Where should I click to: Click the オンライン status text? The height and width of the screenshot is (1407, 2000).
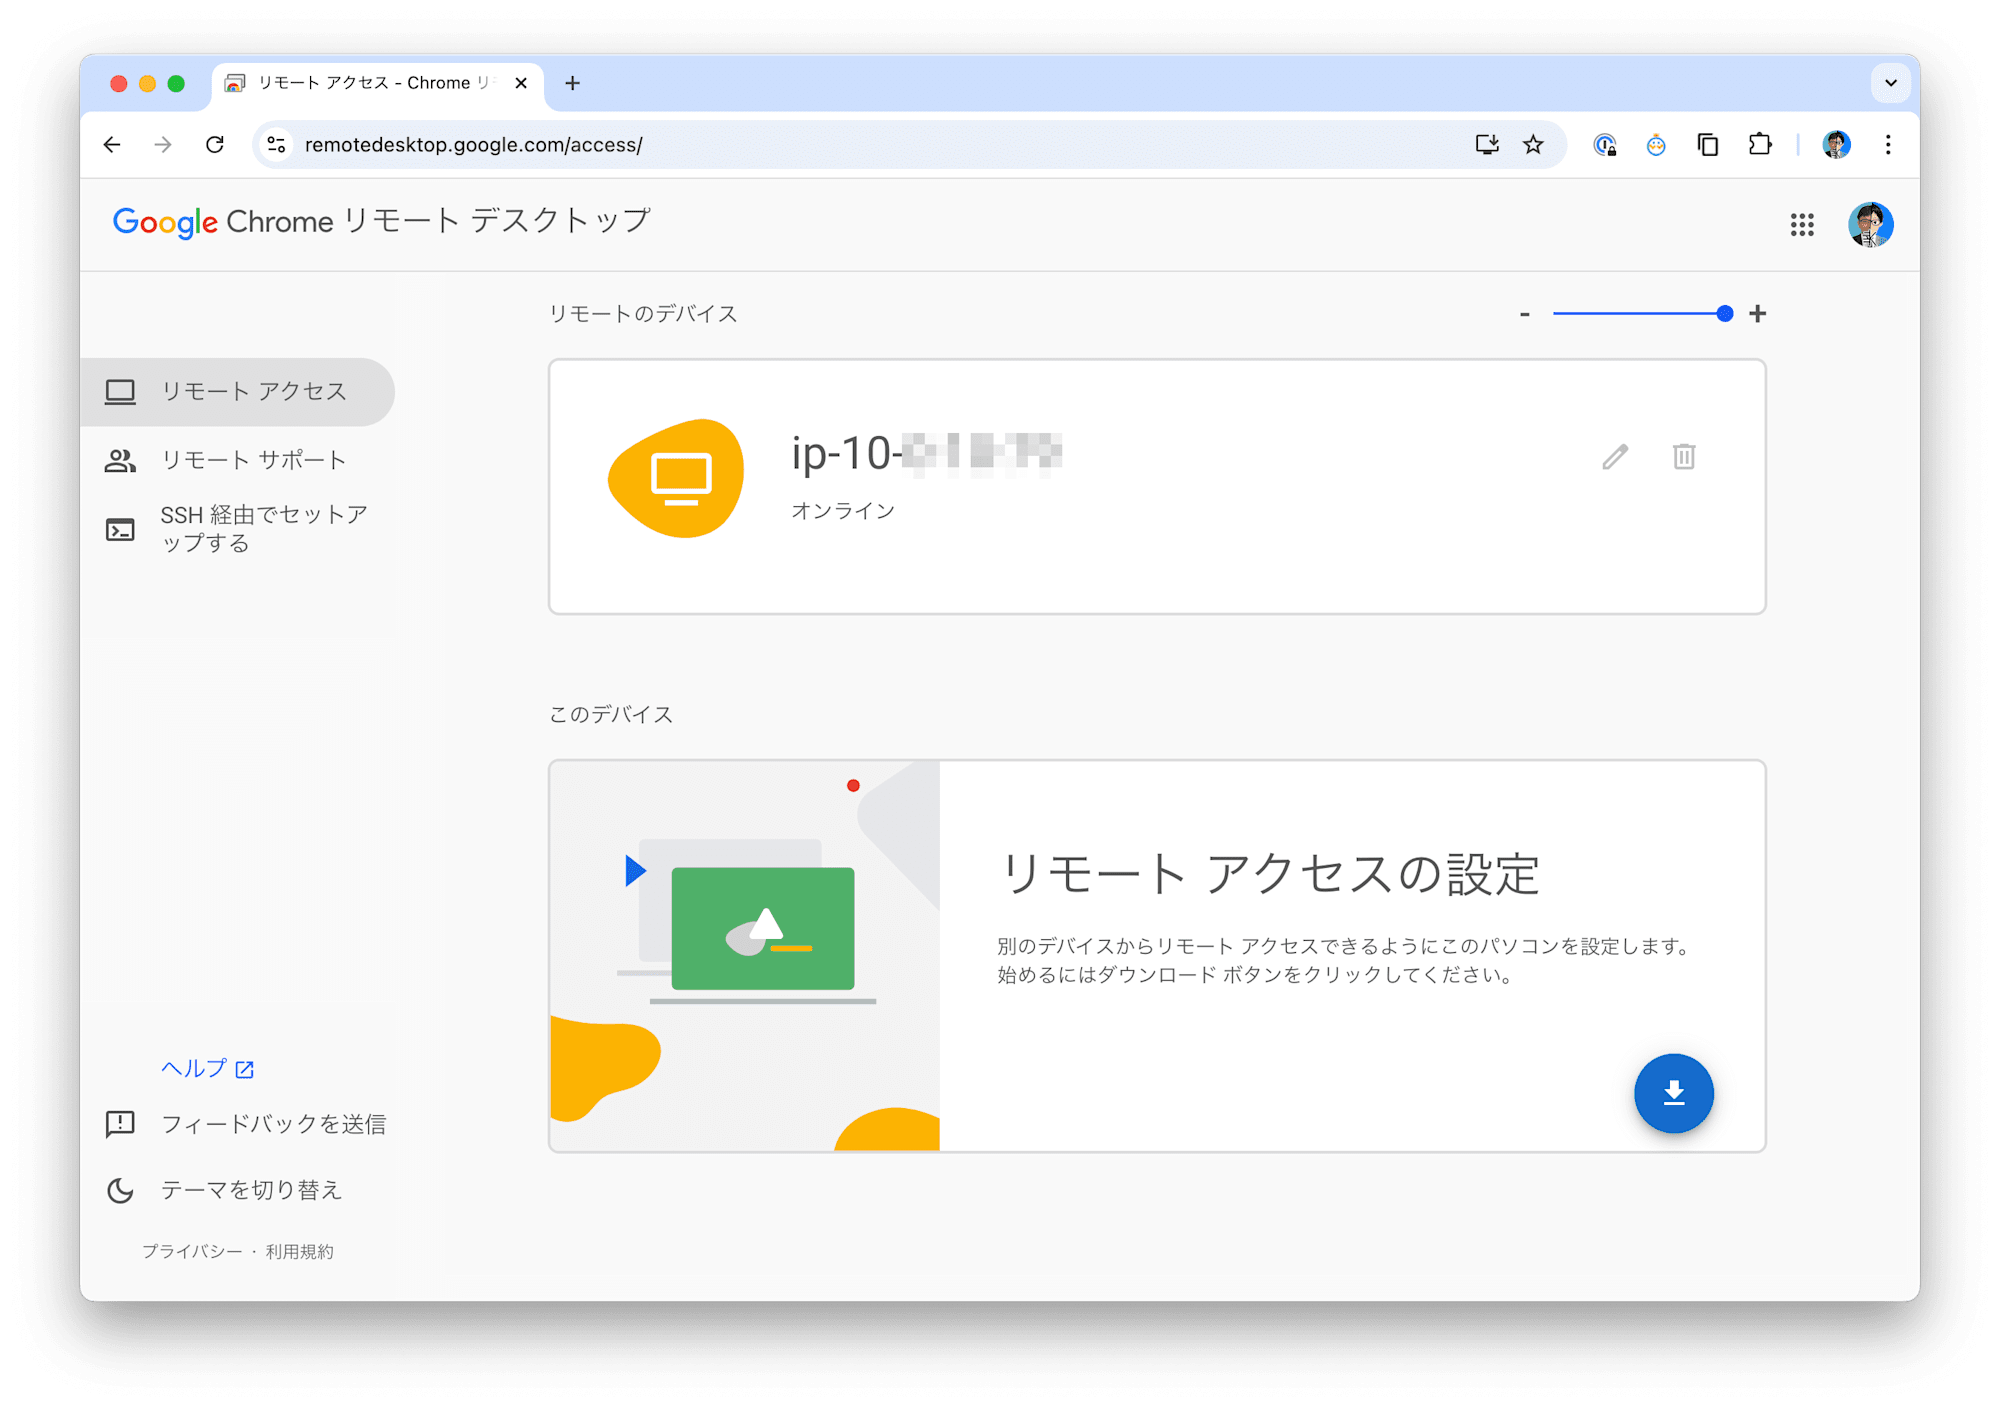pyautogui.click(x=843, y=511)
